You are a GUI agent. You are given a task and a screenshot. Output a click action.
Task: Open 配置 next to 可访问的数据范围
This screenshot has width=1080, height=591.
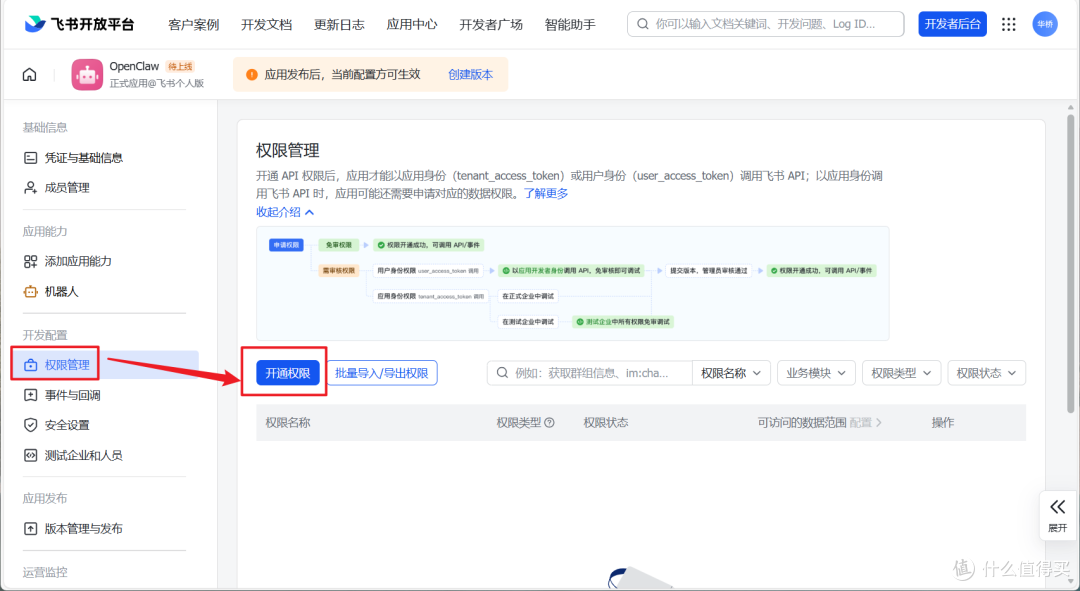click(865, 422)
